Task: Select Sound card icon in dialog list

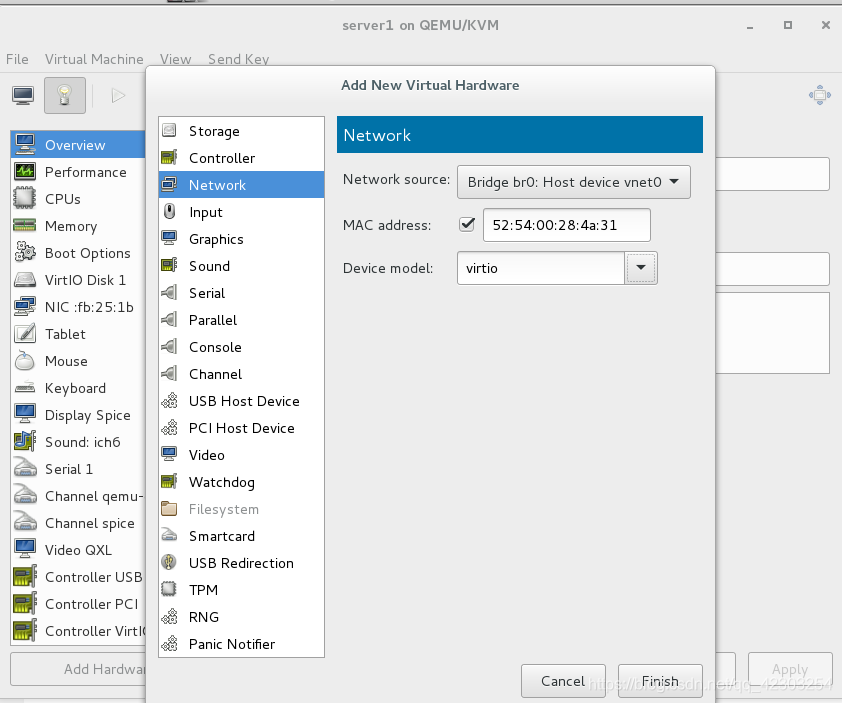Action: [170, 265]
